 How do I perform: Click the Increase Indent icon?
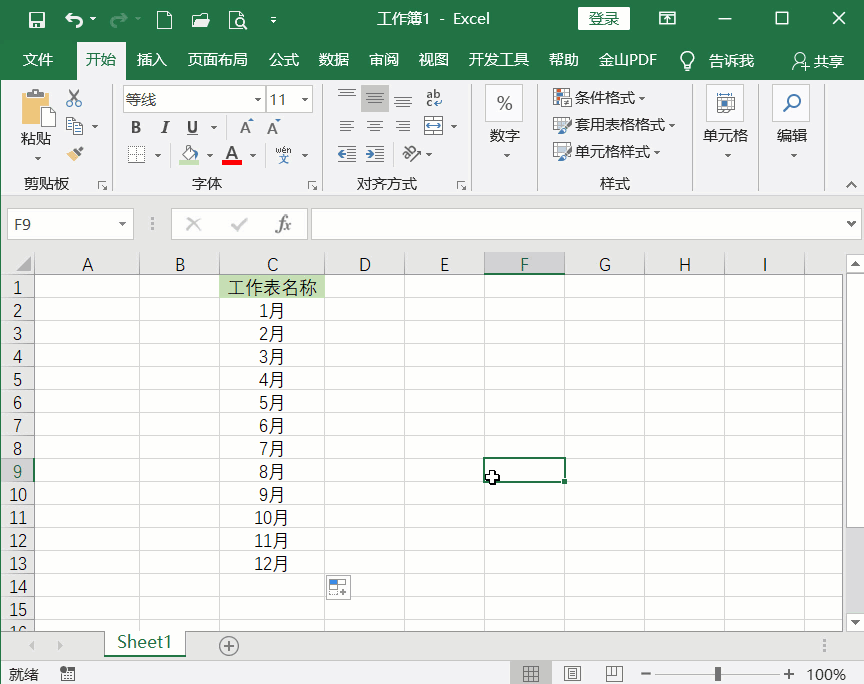(x=375, y=154)
